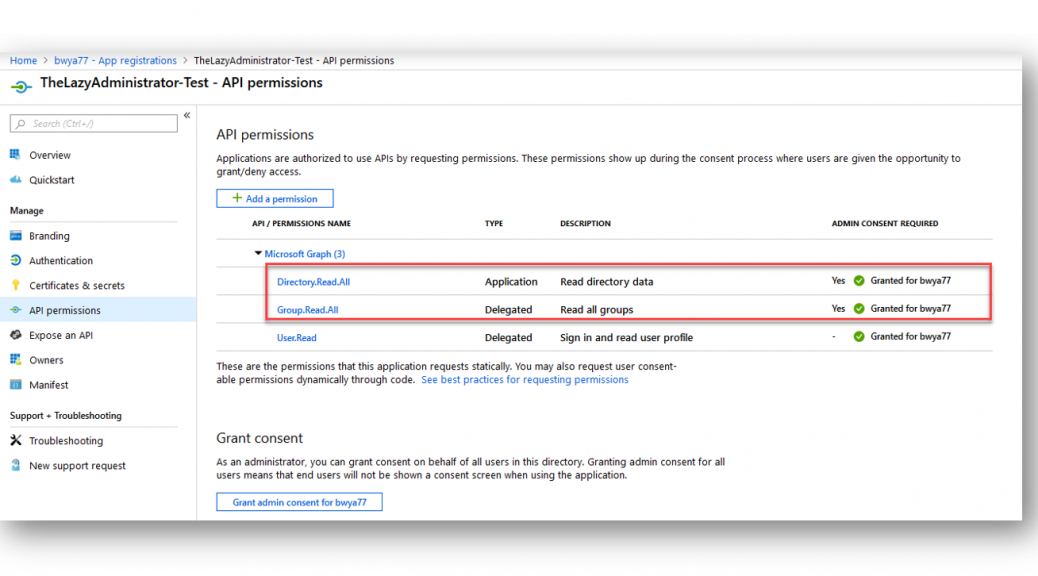Click the Admin Consent Required column header

pos(884,224)
